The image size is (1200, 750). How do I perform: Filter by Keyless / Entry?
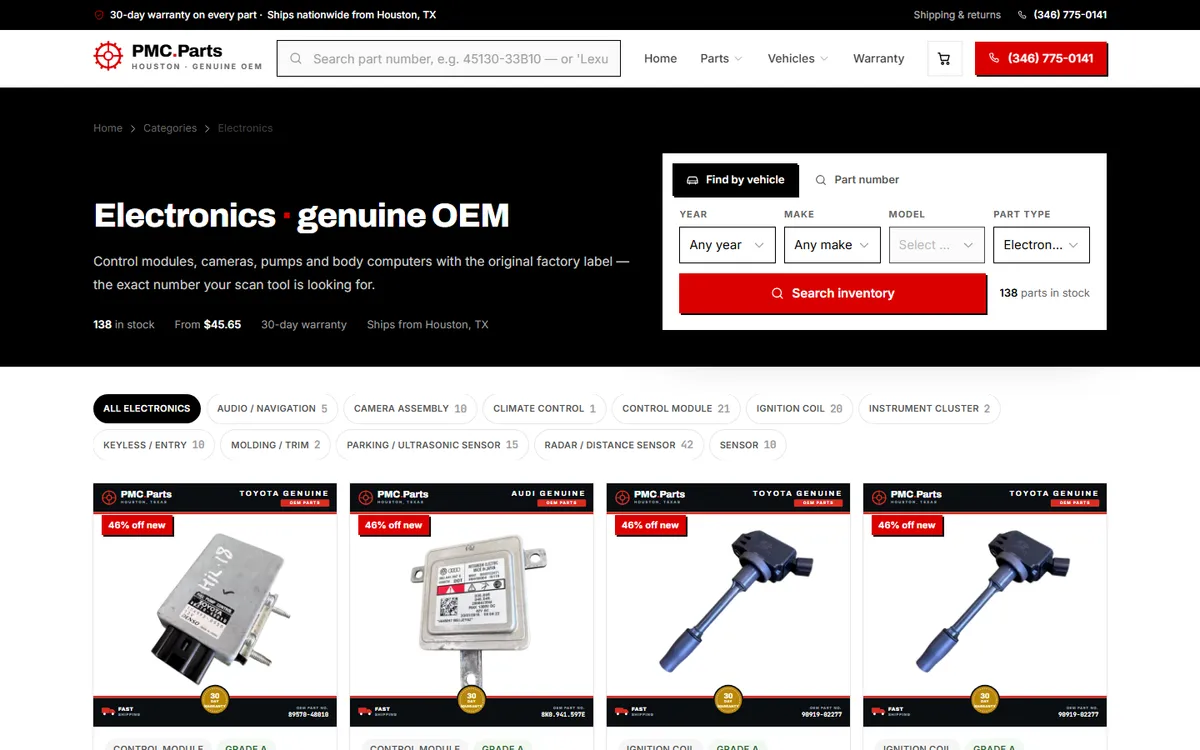154,445
